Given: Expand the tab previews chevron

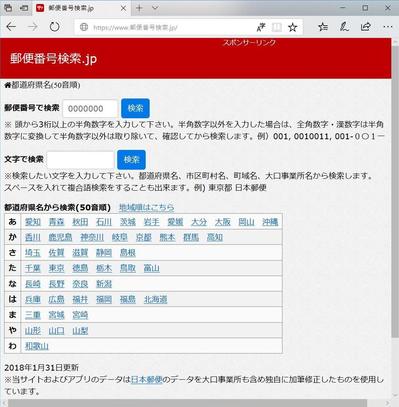Looking at the screenshot, I should [155, 8].
